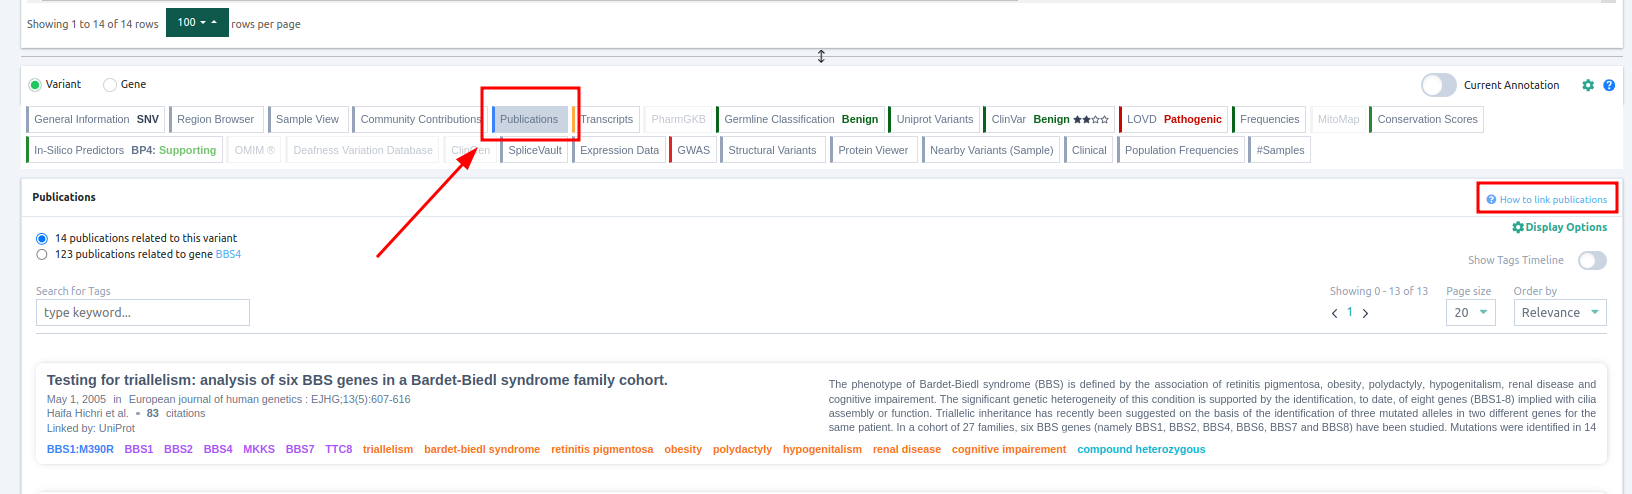Select the Gene radio button
Screen dimensions: 1632x494
[x=110, y=85]
